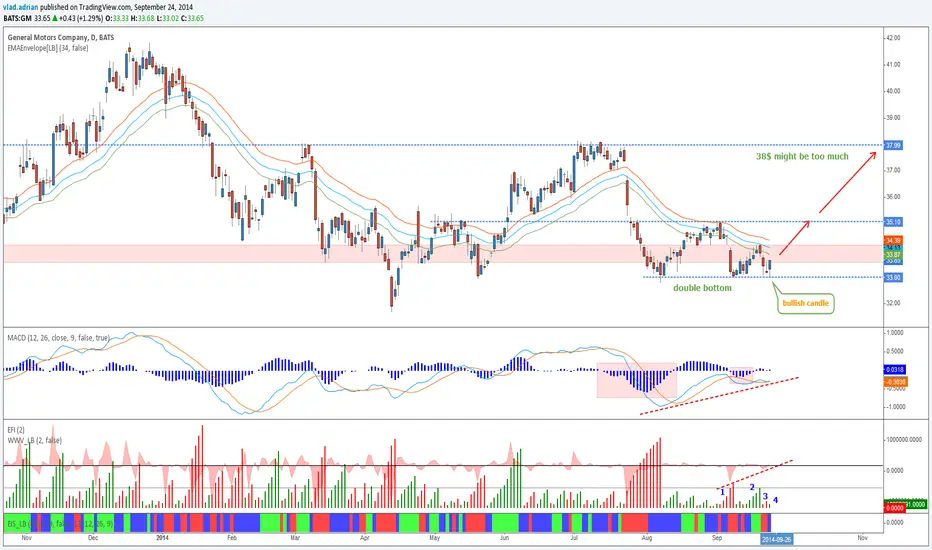Click the orange MACD signal value label
Image resolution: width=932 pixels, height=550 pixels.
point(895,382)
